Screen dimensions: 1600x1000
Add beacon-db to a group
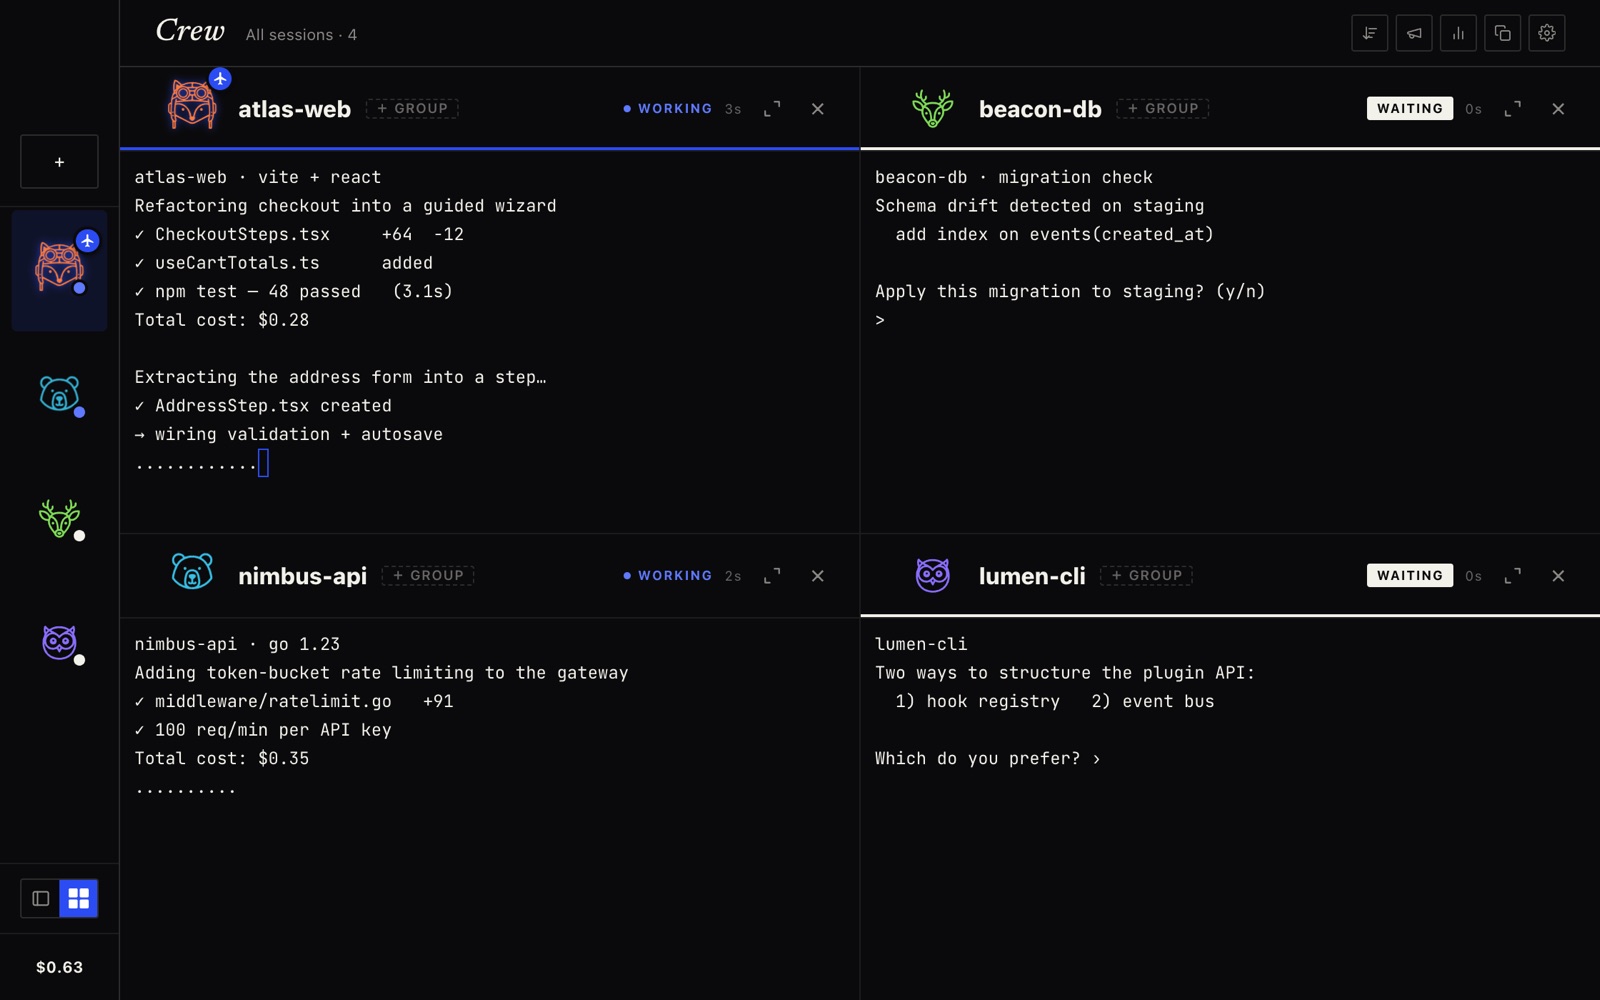pyautogui.click(x=1163, y=108)
